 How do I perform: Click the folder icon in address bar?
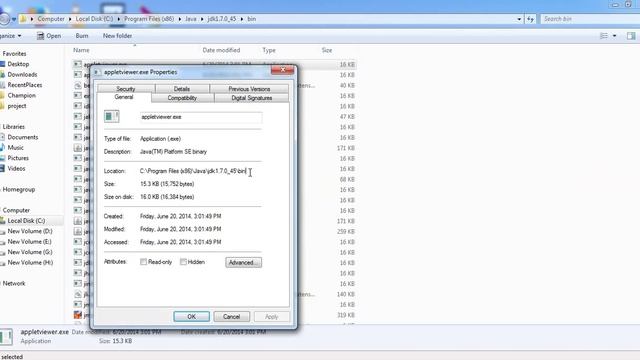click(23, 19)
